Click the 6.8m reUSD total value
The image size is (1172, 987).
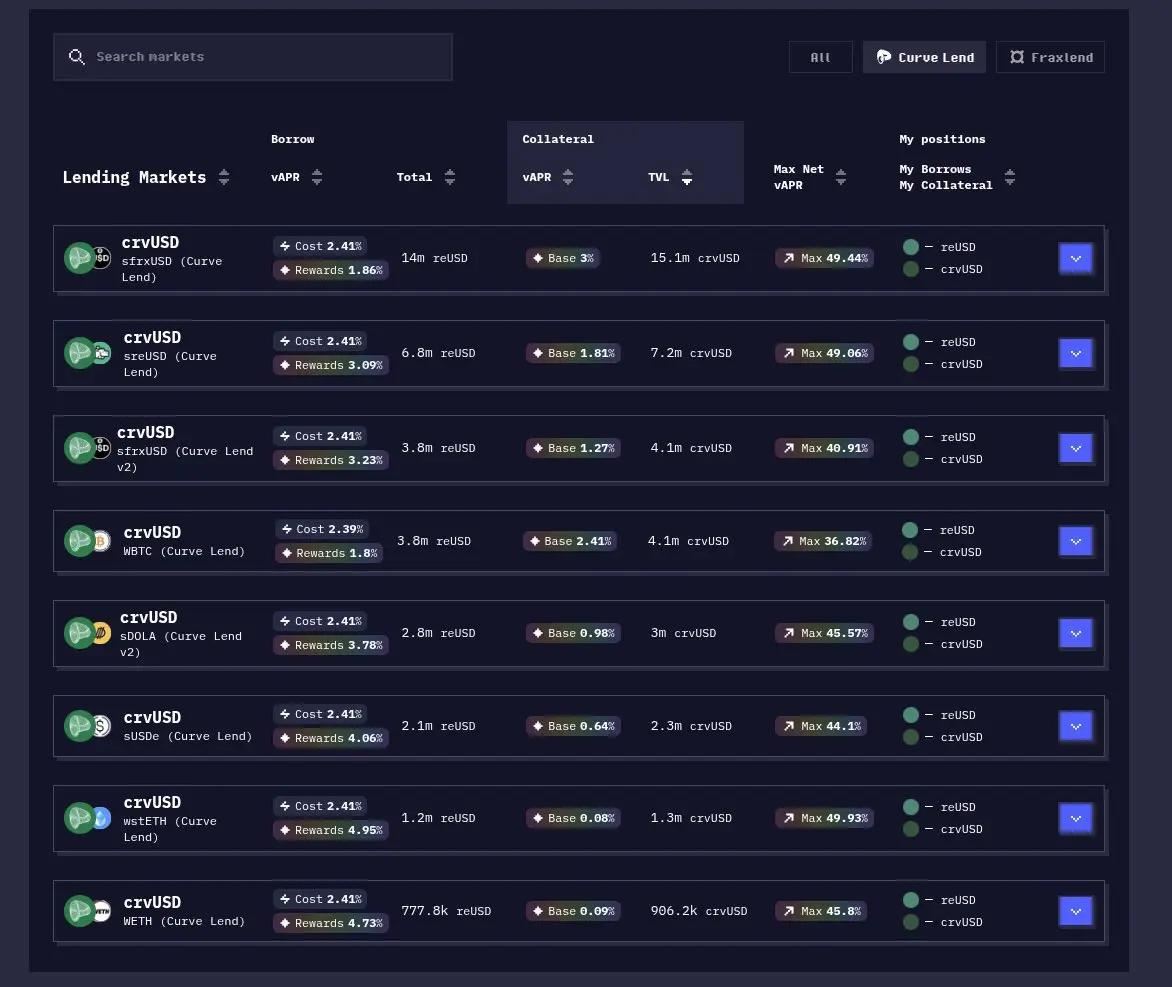point(438,353)
